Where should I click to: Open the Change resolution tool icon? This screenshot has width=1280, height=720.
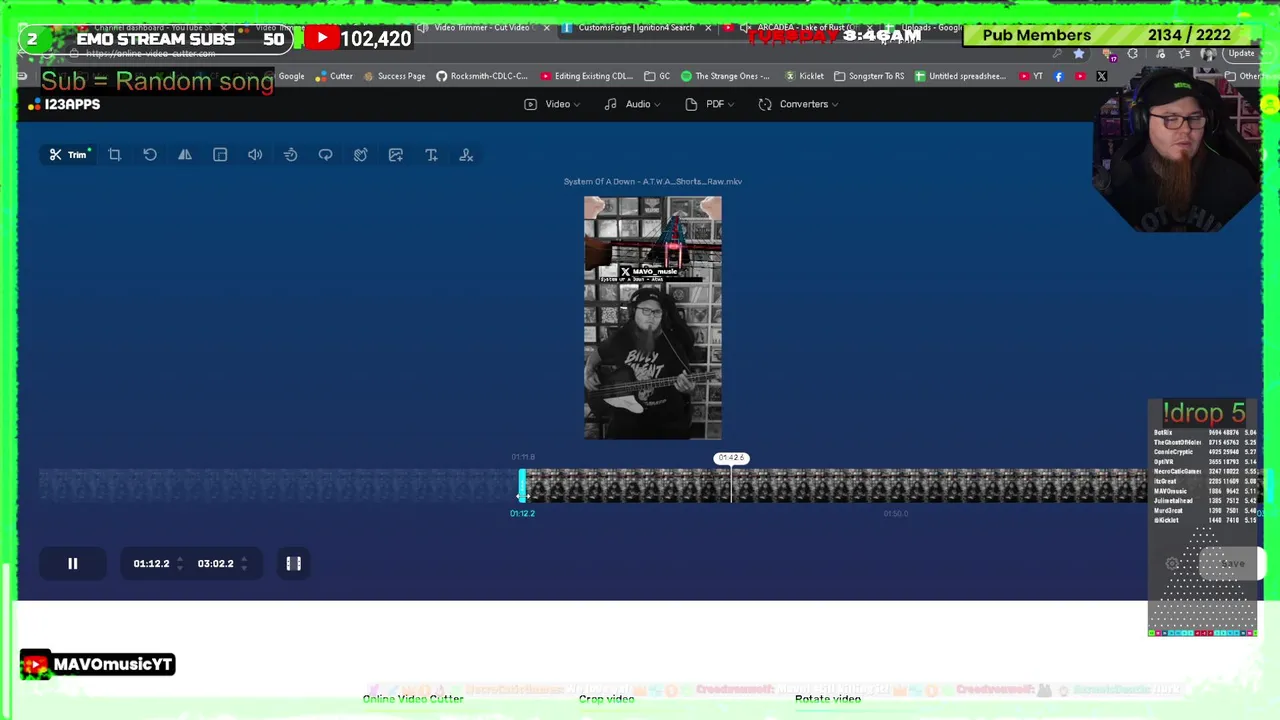point(220,155)
